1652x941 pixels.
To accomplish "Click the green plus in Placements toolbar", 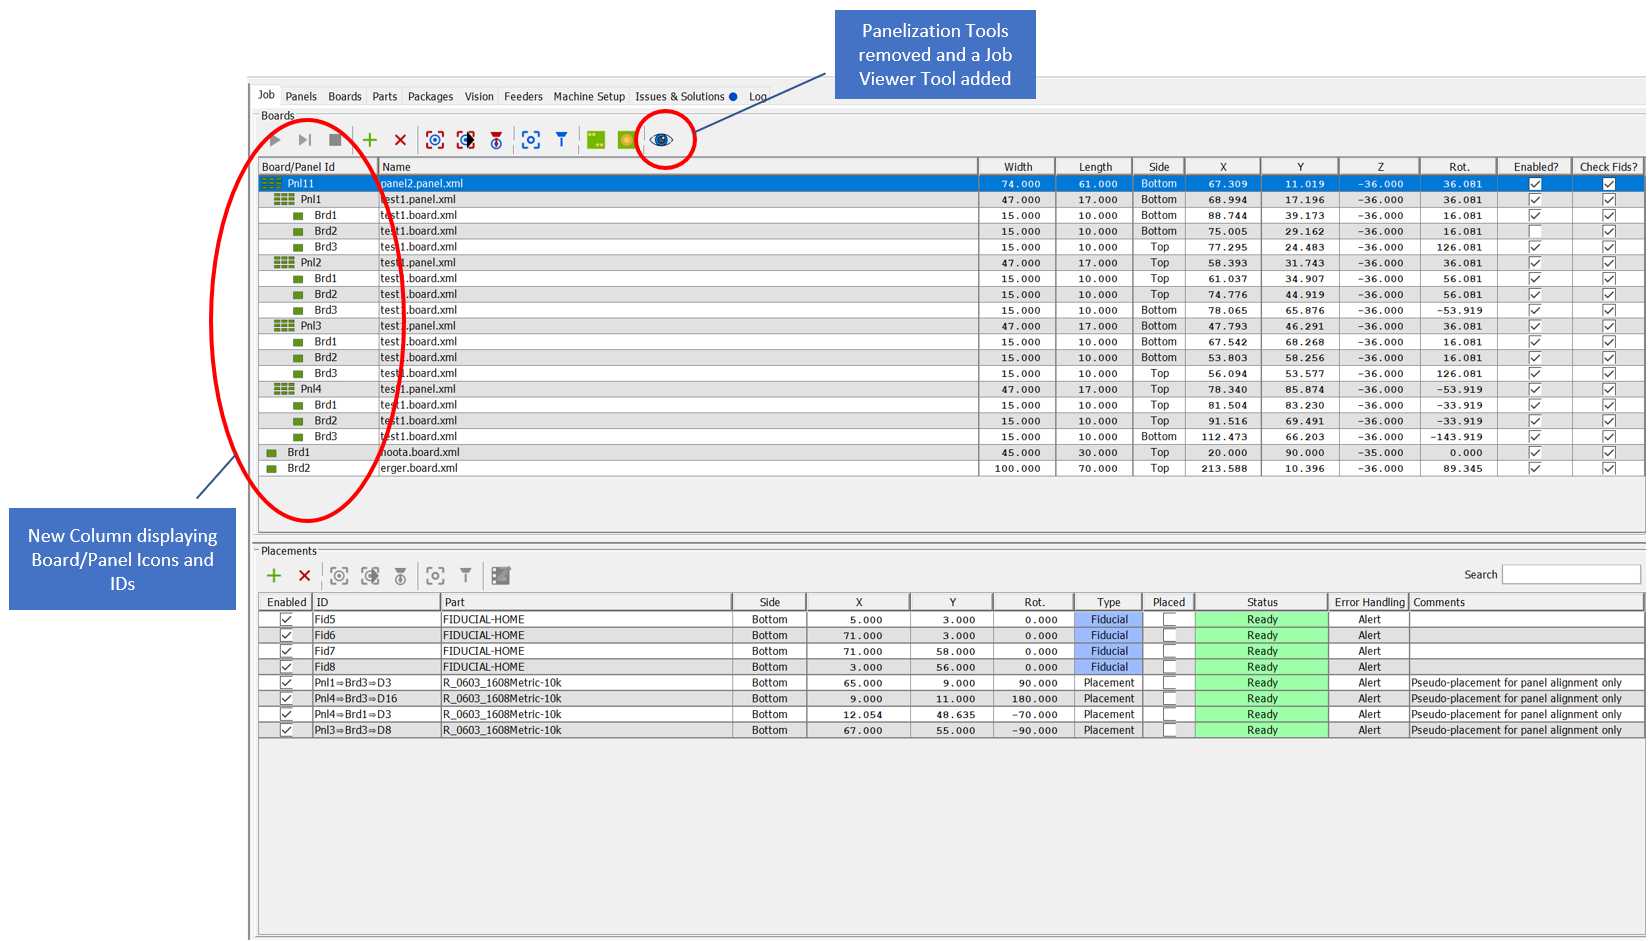I will coord(274,575).
